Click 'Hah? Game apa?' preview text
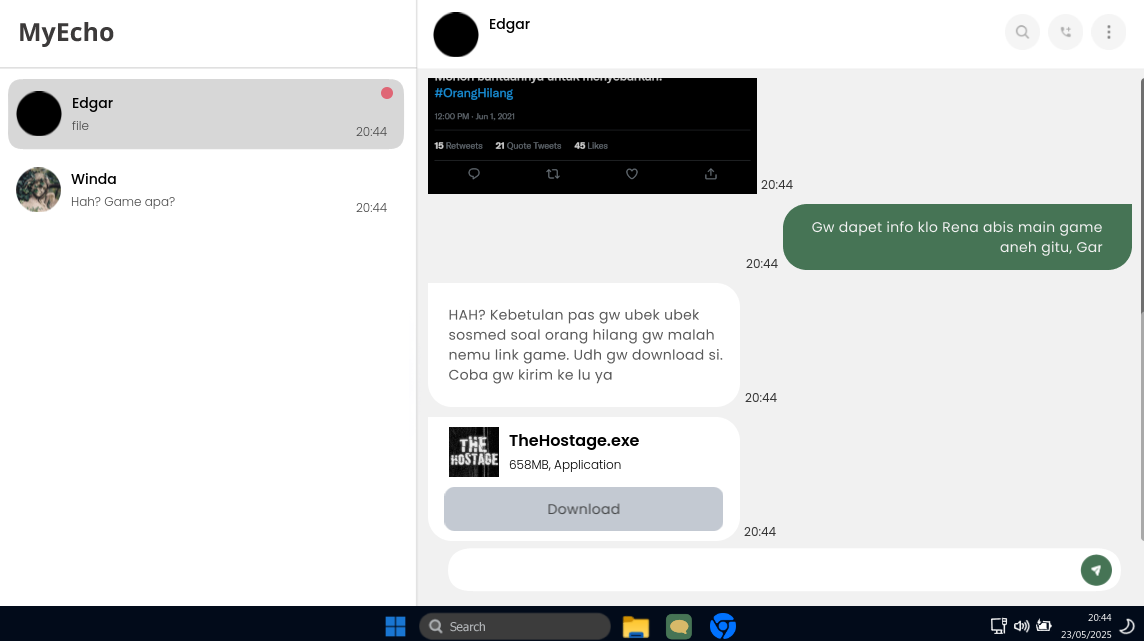 [x=123, y=202]
